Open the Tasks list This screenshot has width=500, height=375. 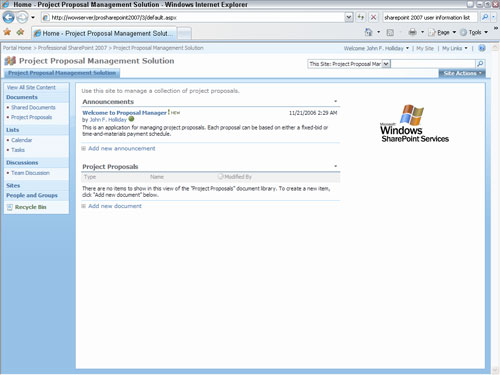point(18,150)
